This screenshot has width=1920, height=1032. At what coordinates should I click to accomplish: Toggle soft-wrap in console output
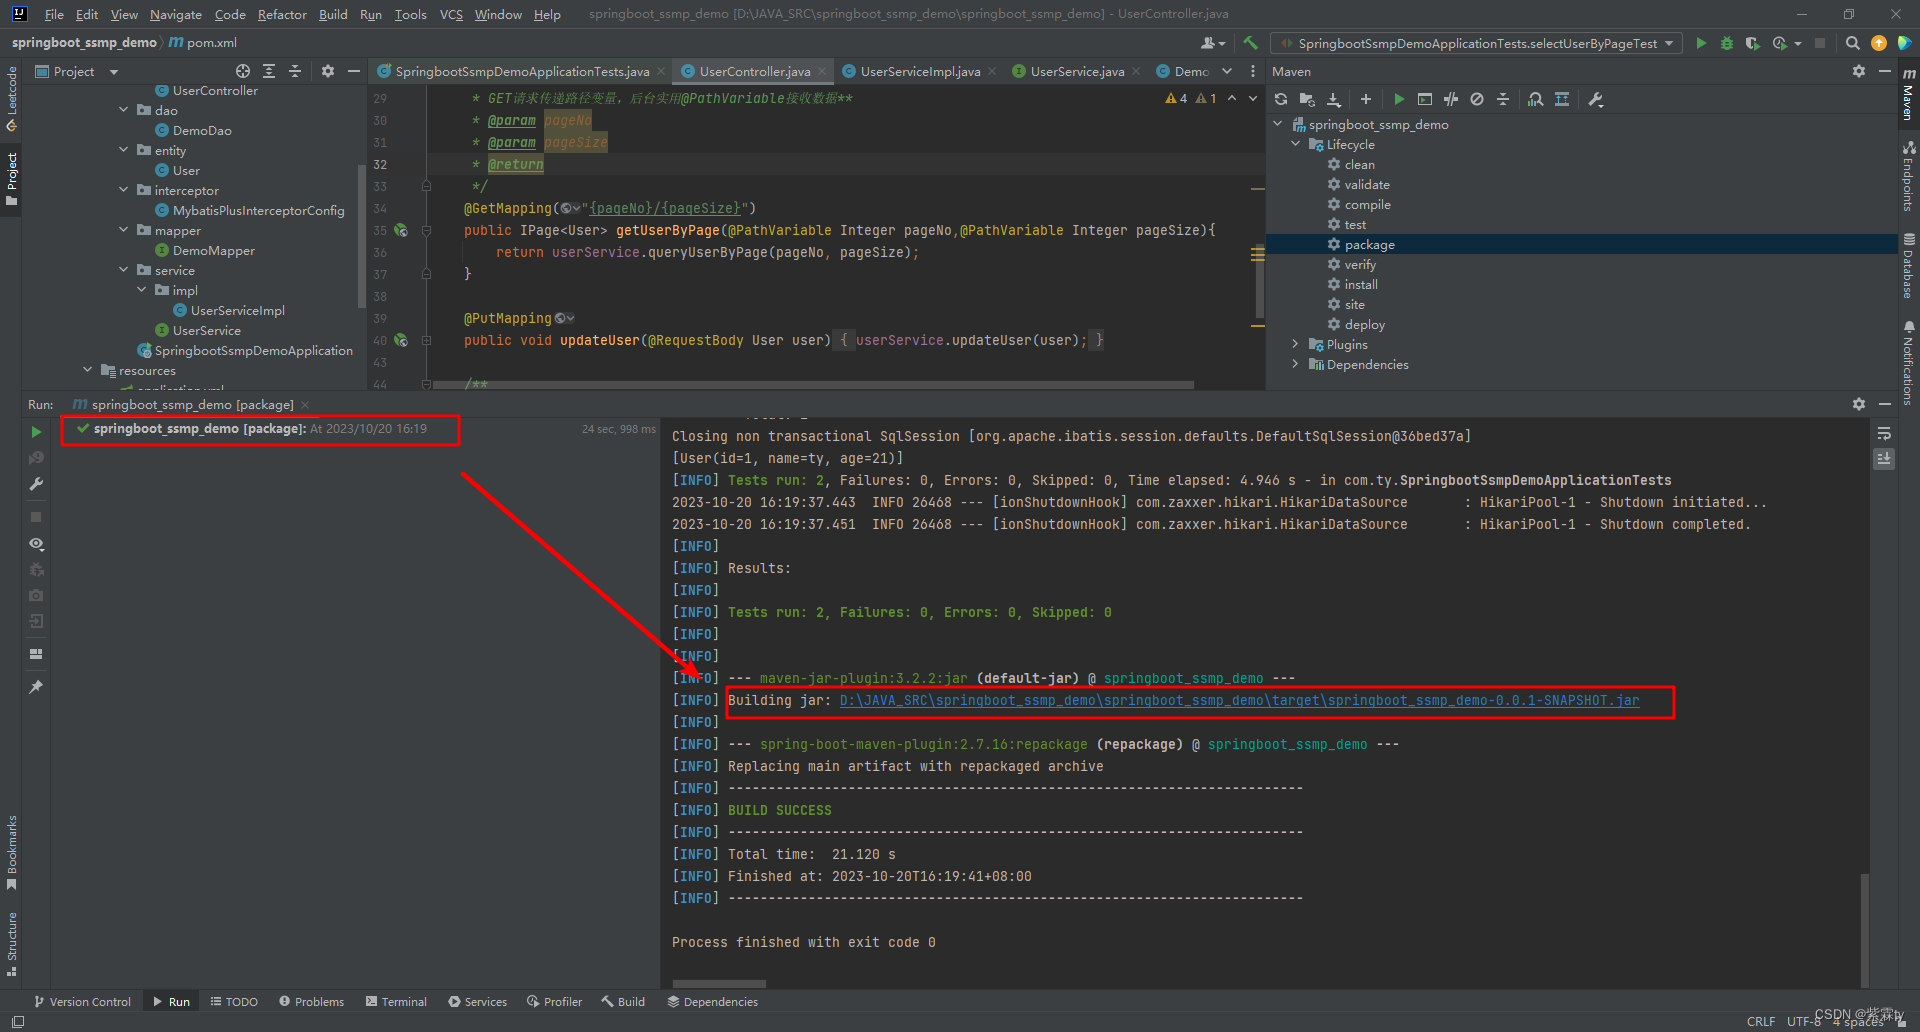pyautogui.click(x=1884, y=434)
